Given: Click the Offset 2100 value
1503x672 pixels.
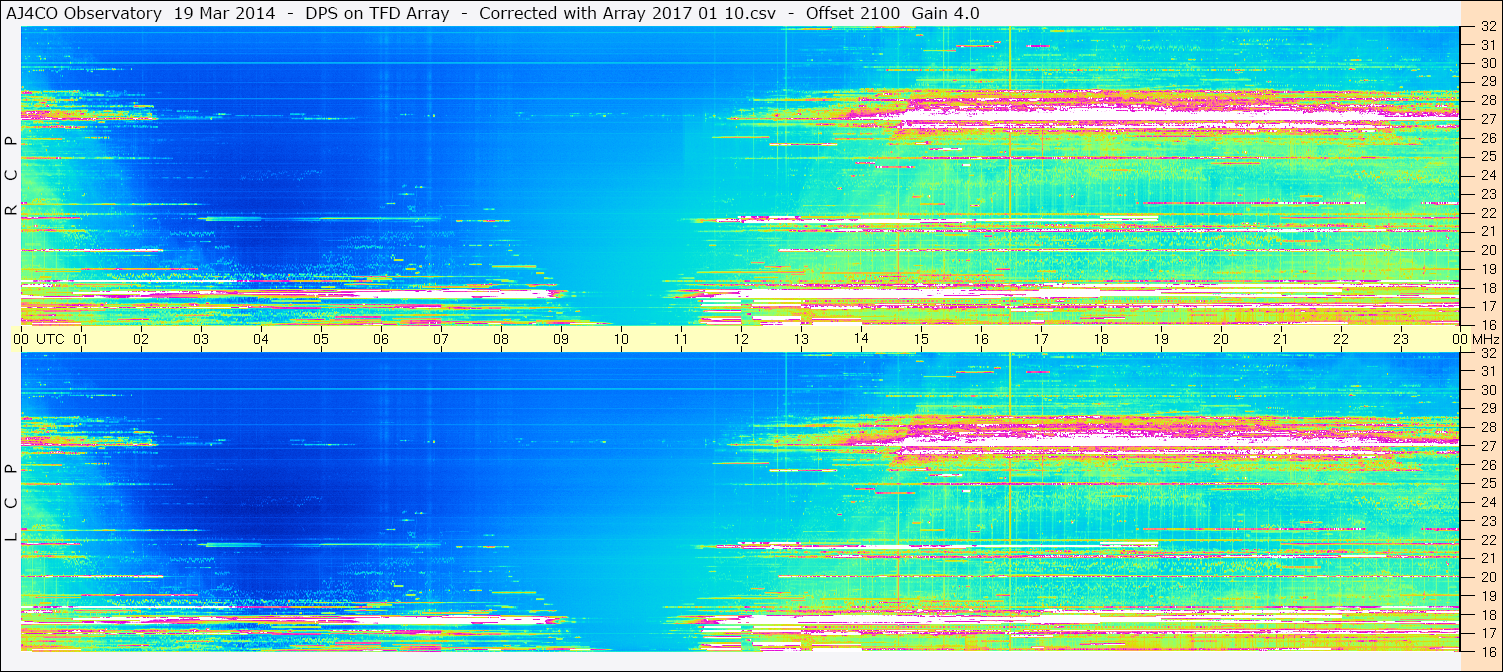Looking at the screenshot, I should point(852,13).
